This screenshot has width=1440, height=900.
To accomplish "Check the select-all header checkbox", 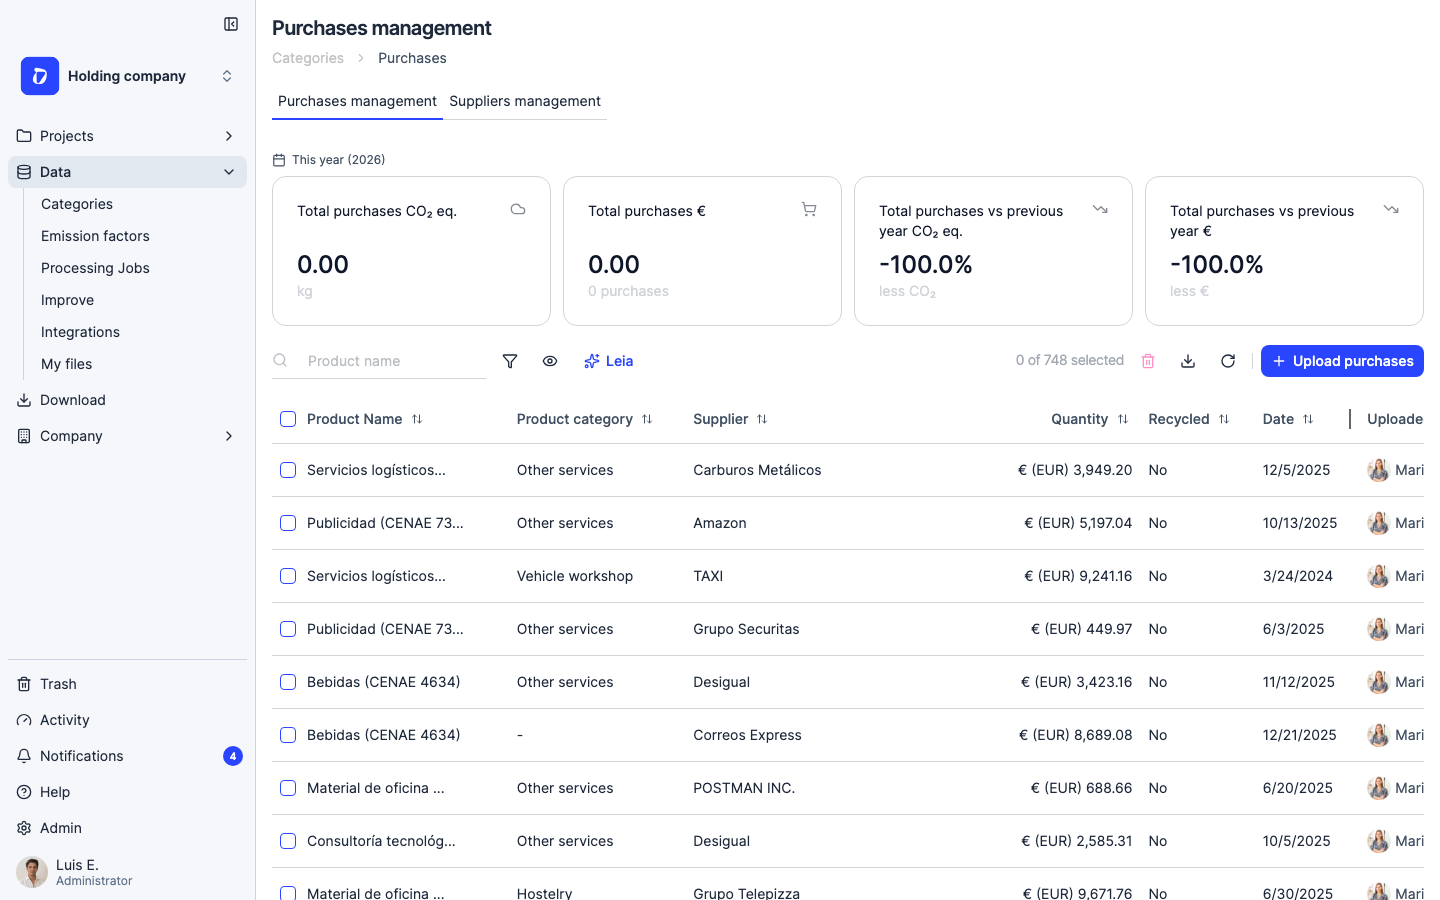I will [288, 419].
